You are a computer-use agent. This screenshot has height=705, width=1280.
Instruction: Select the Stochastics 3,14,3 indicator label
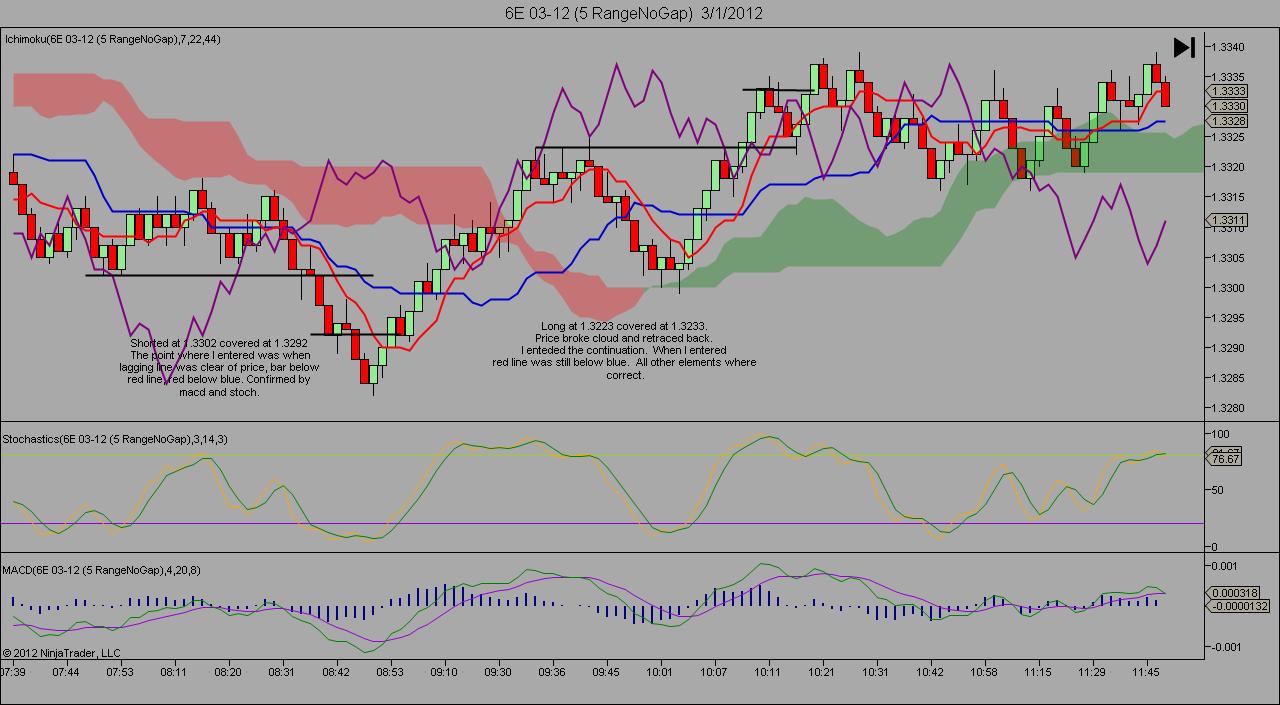point(116,438)
